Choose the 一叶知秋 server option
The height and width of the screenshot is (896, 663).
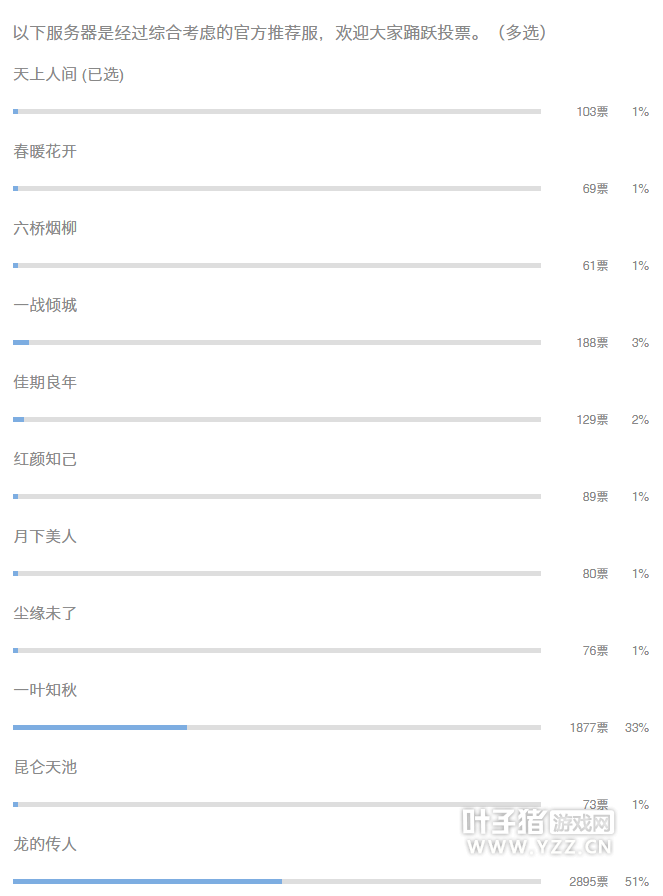click(45, 691)
